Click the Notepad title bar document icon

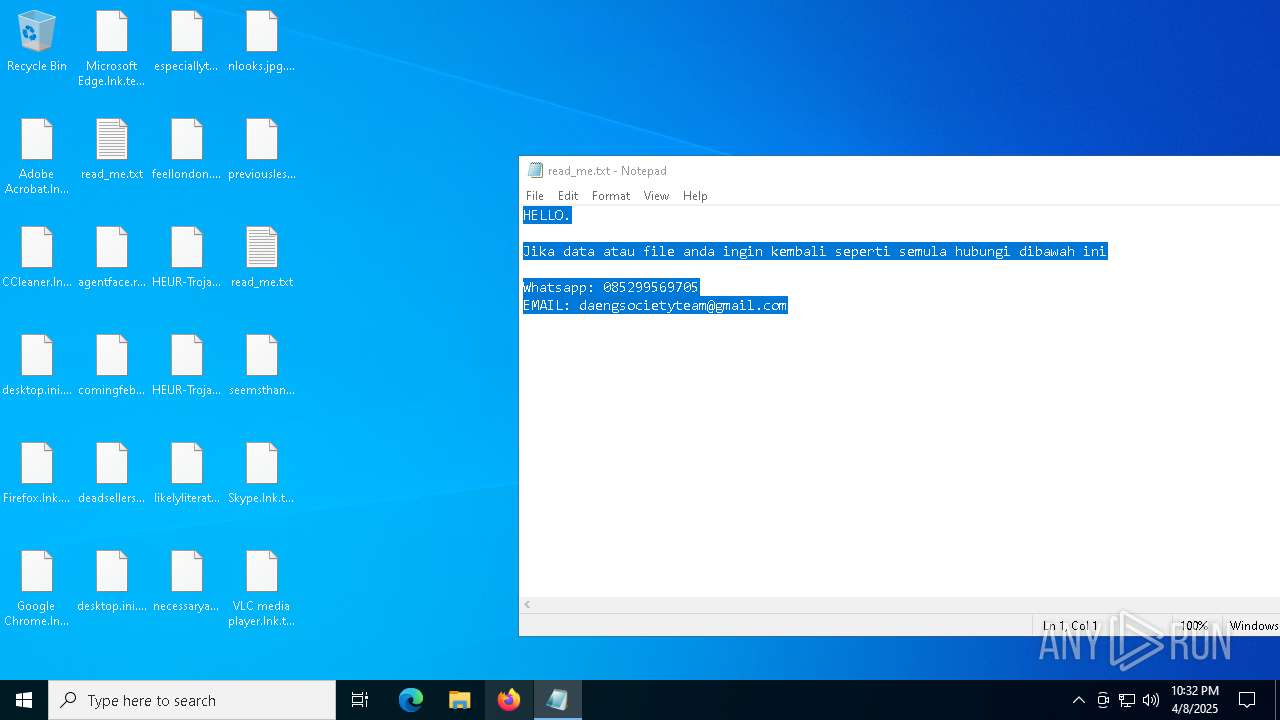click(535, 170)
